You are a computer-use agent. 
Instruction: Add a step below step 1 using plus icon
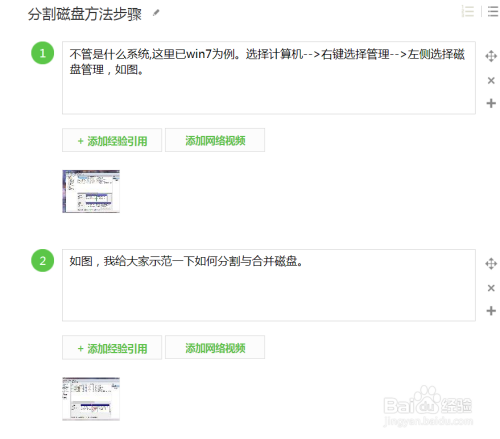pos(491,103)
